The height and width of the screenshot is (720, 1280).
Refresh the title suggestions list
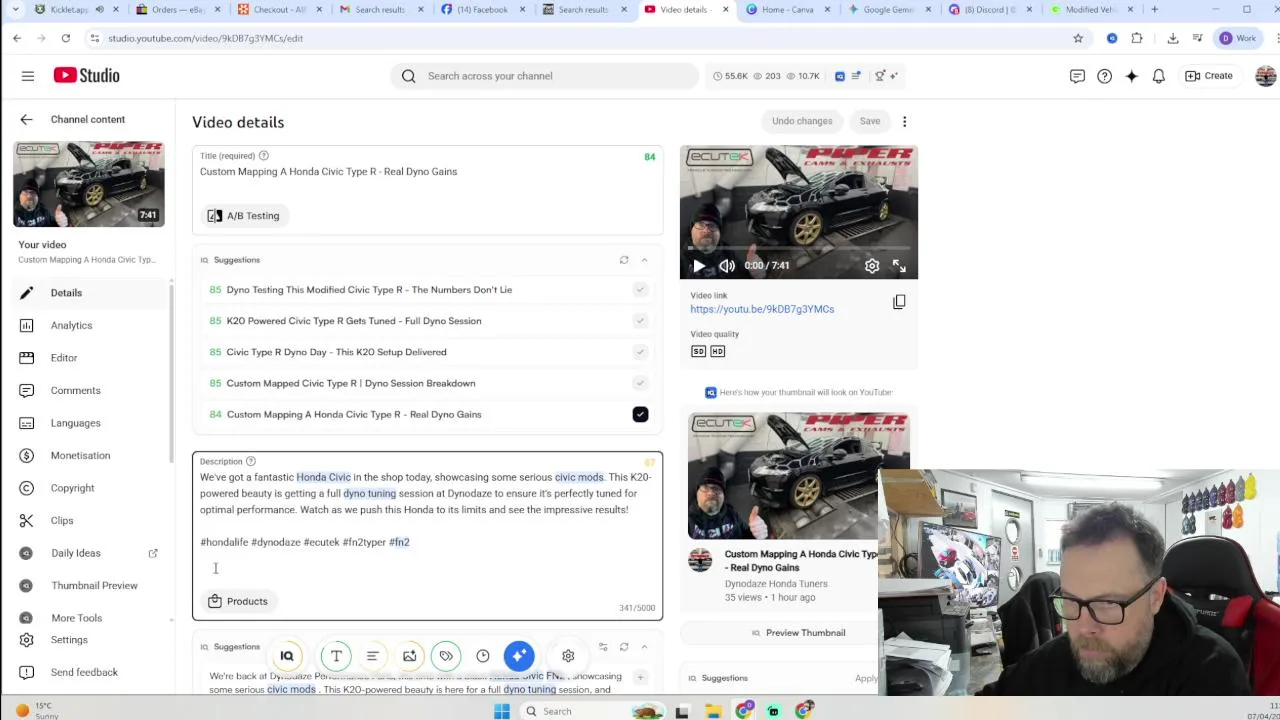coord(623,260)
